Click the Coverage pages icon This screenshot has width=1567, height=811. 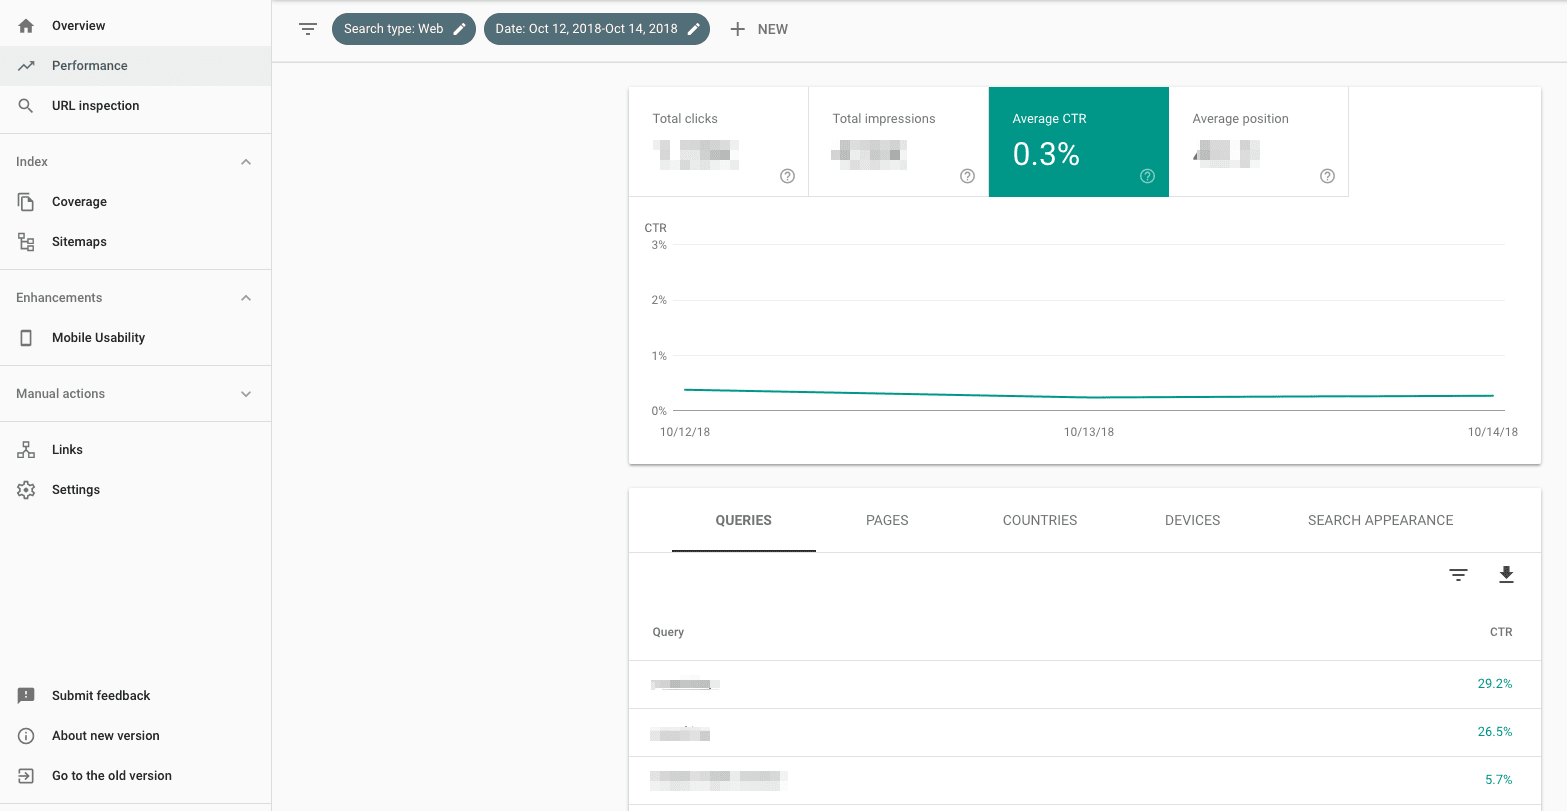tap(26, 201)
